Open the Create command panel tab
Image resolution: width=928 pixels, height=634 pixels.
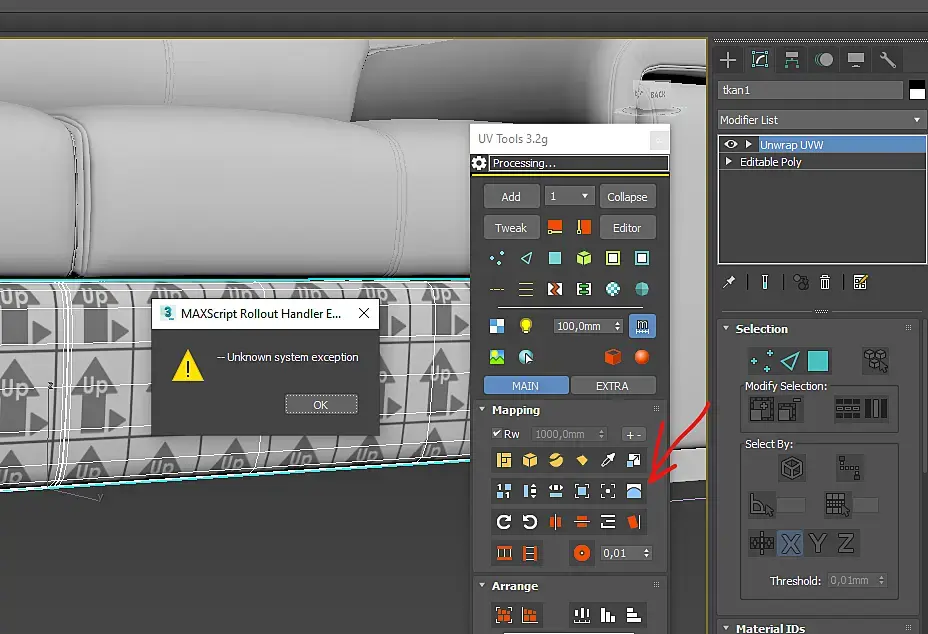(x=728, y=60)
